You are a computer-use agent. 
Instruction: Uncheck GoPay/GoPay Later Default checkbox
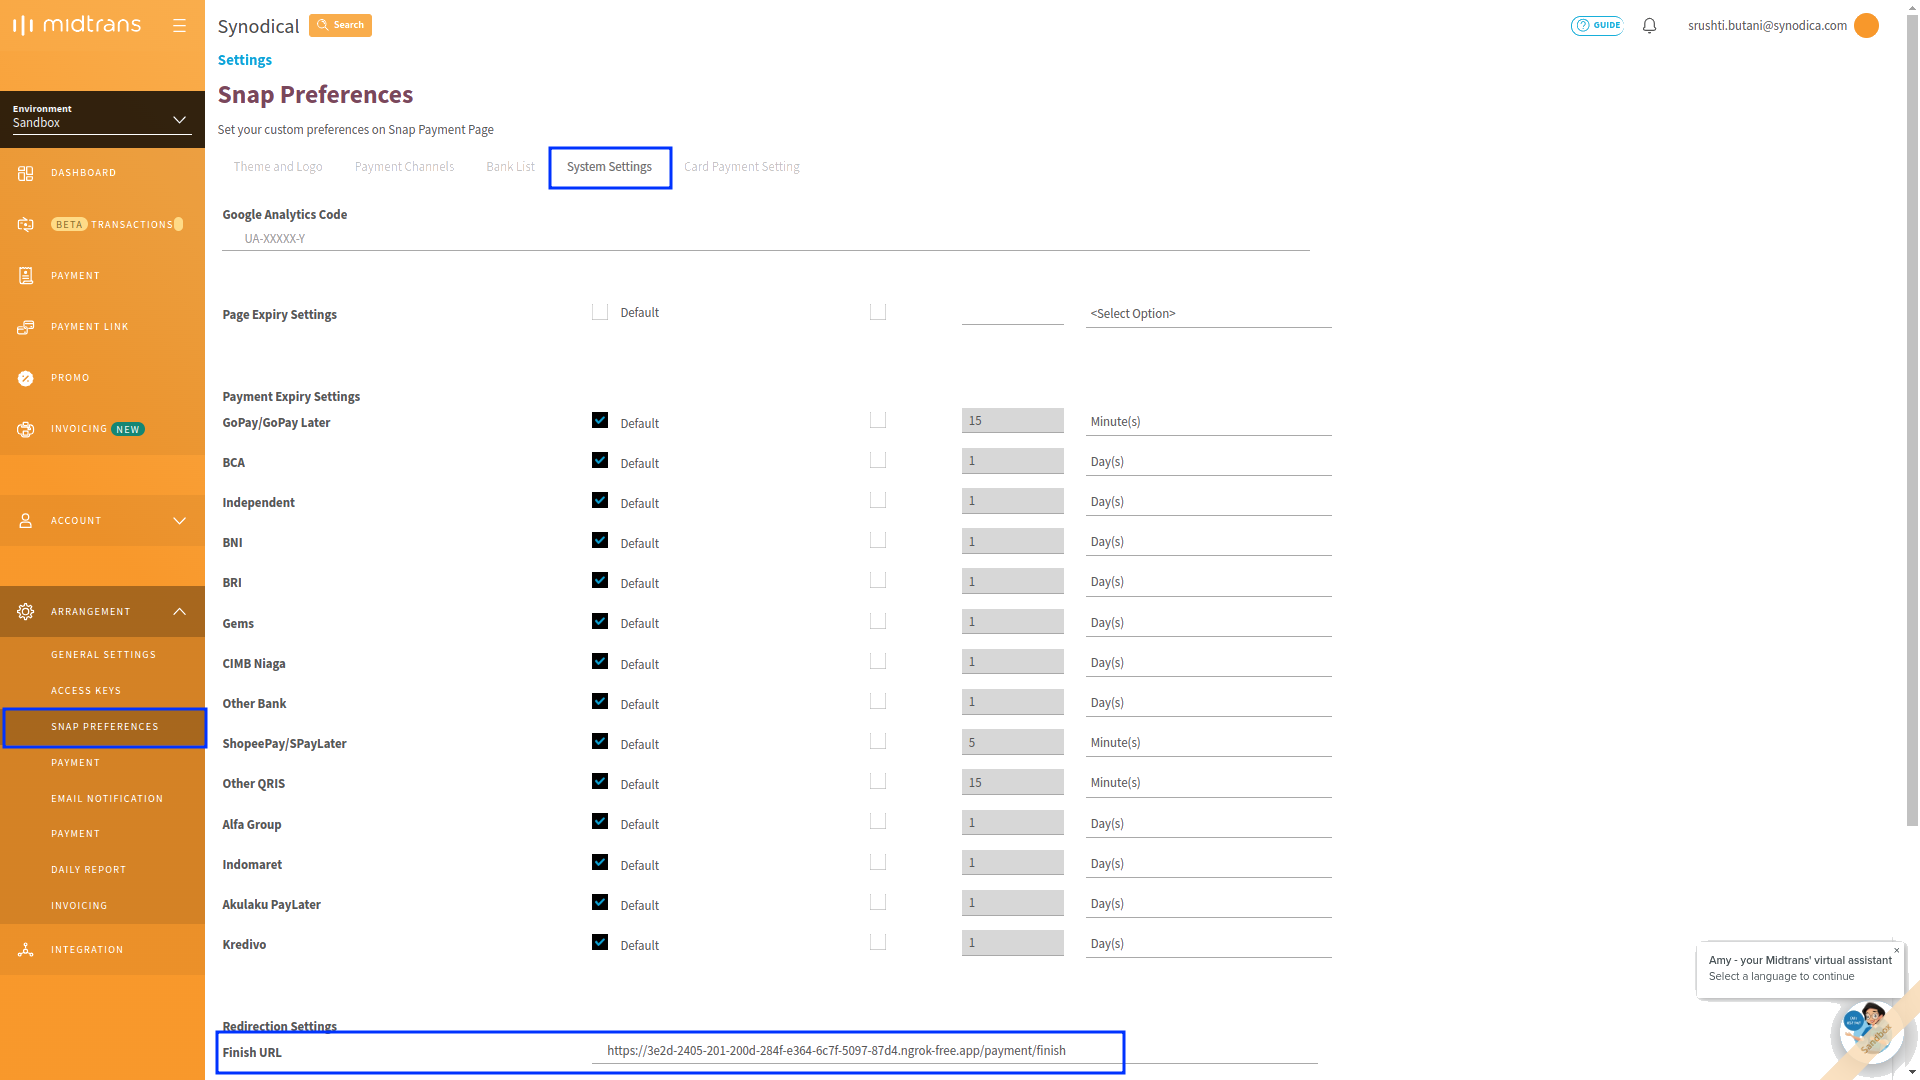[600, 420]
